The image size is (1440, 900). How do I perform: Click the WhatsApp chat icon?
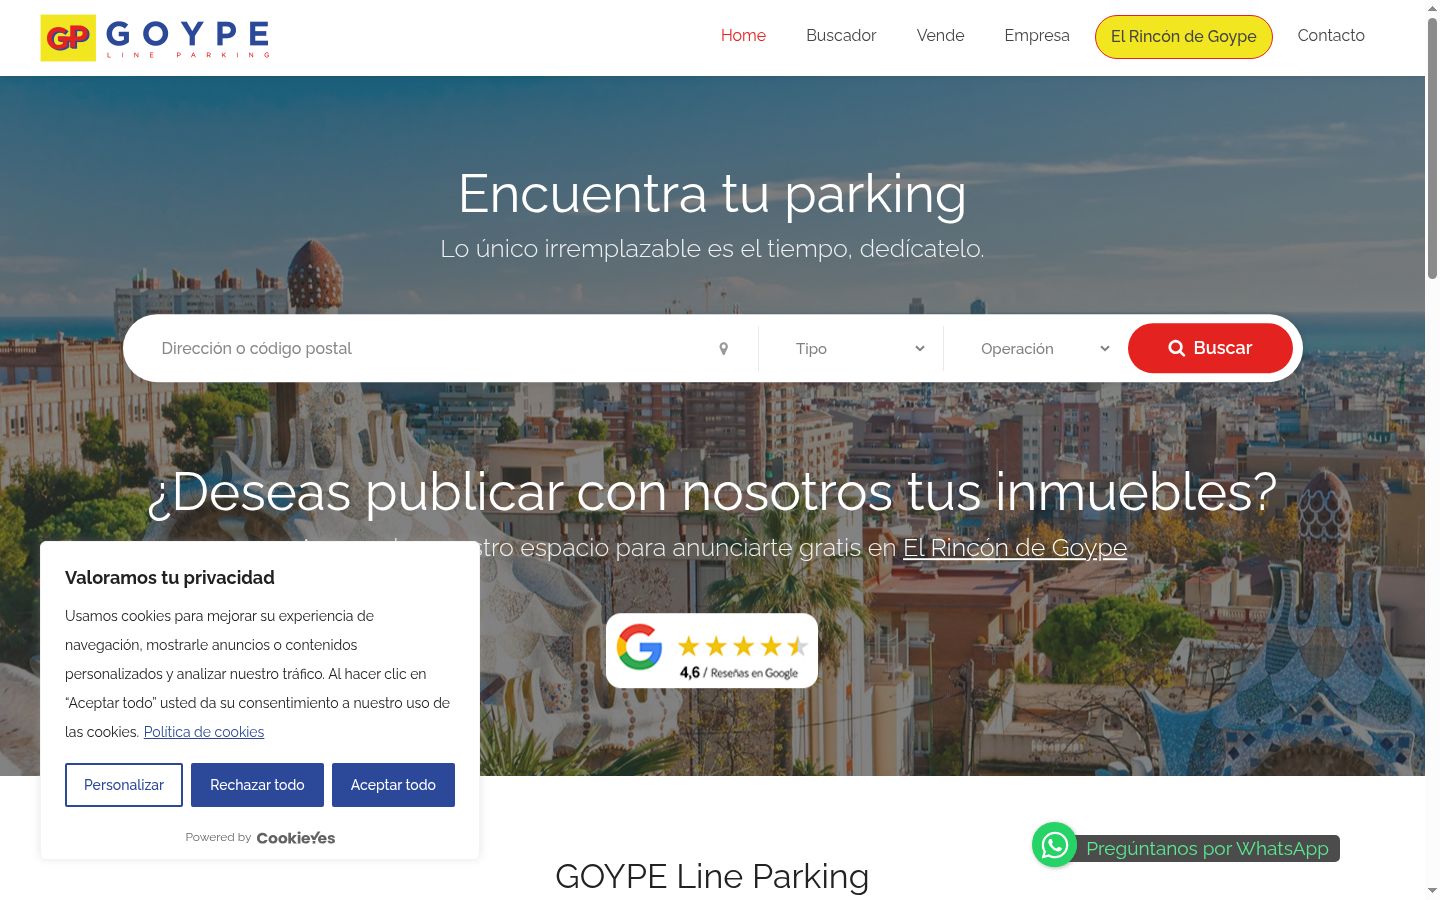tap(1054, 845)
